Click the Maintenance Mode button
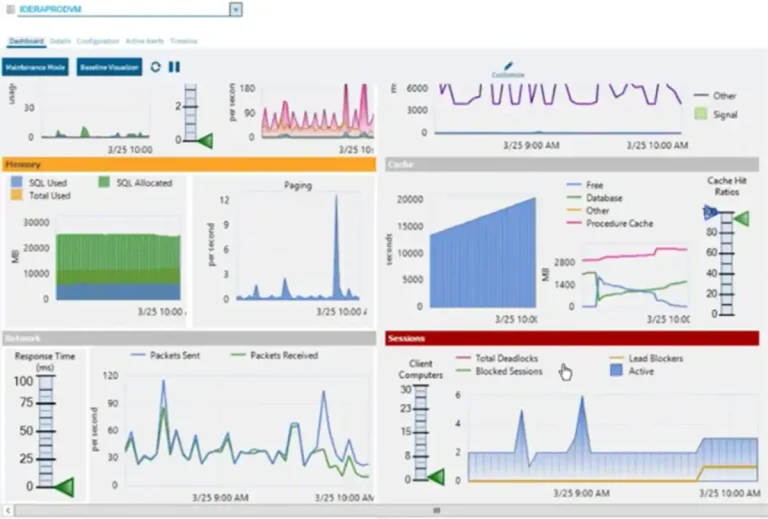Screen dimensions: 768x519 [x=35, y=67]
